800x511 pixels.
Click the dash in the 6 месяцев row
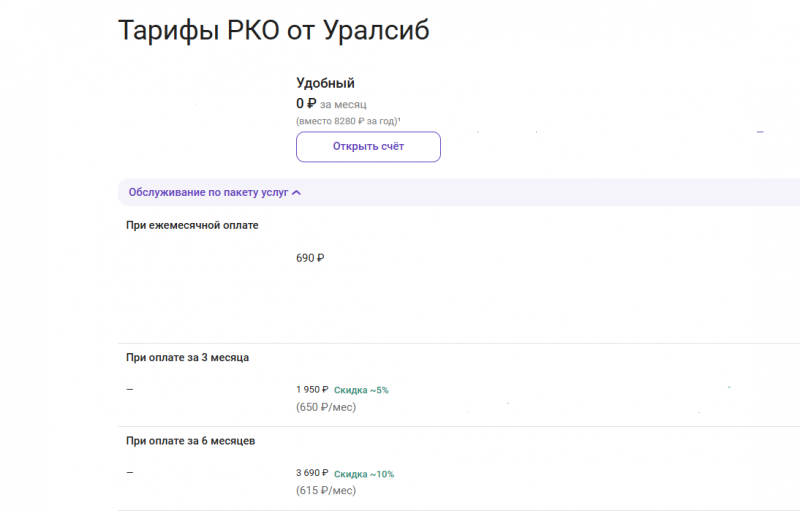tap(130, 473)
